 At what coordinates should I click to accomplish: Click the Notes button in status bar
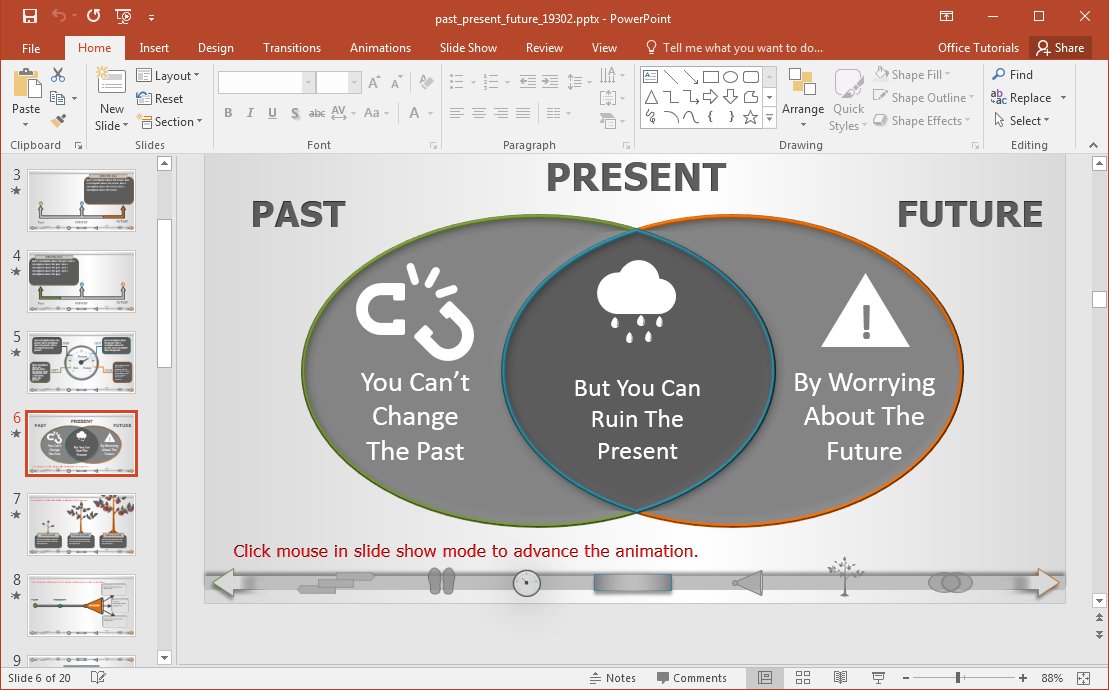pyautogui.click(x=613, y=677)
